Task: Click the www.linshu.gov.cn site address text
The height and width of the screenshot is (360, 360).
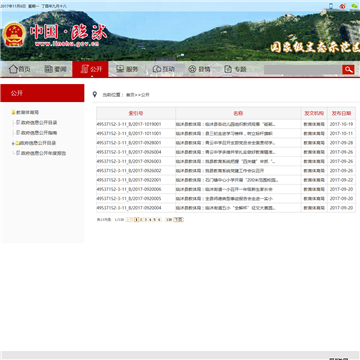Action: (x=67, y=44)
